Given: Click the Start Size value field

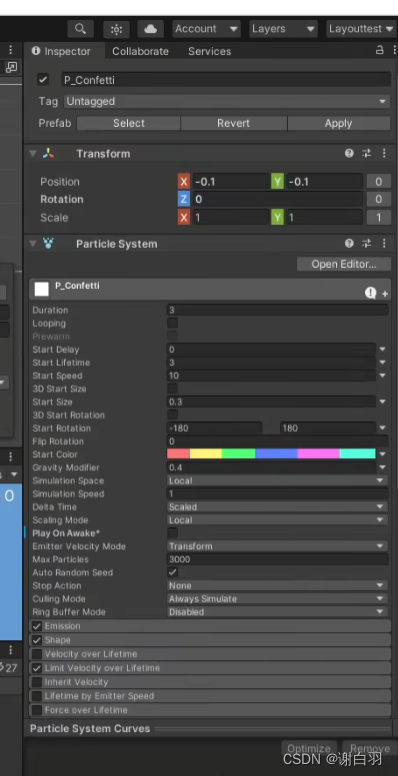Looking at the screenshot, I should point(271,402).
